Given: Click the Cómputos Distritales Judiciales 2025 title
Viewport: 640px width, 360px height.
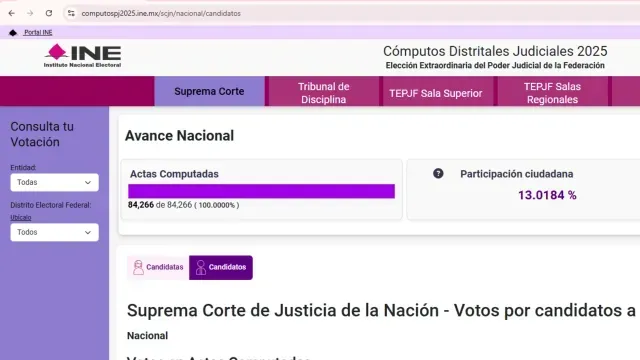Looking at the screenshot, I should point(495,51).
